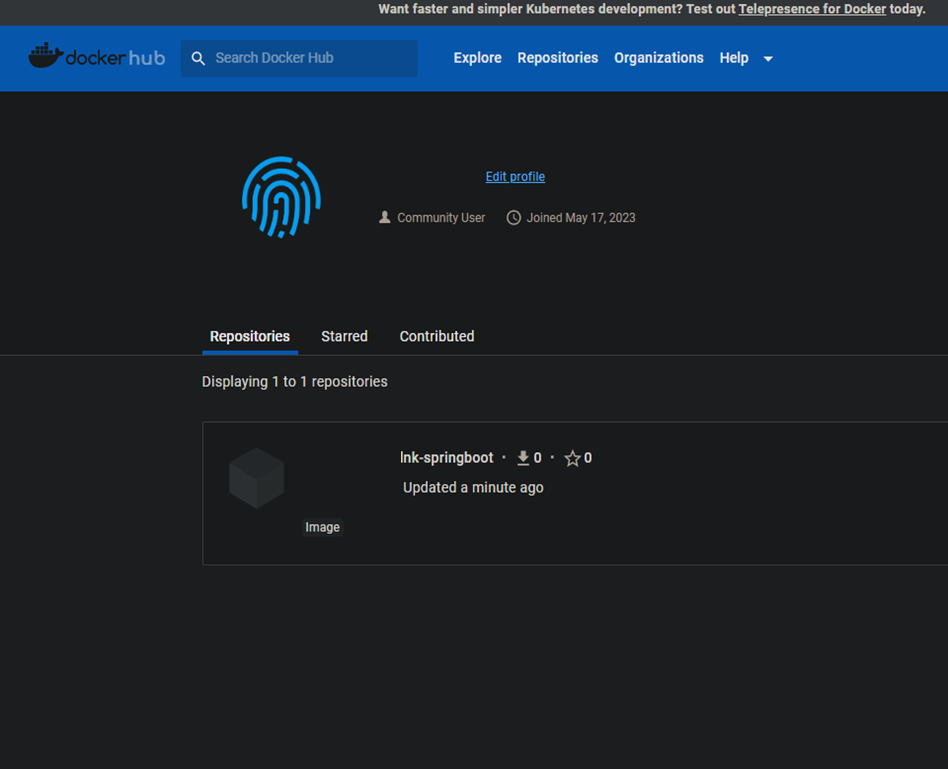Click the Image badge on lnk-springboot
948x769 pixels.
322,527
